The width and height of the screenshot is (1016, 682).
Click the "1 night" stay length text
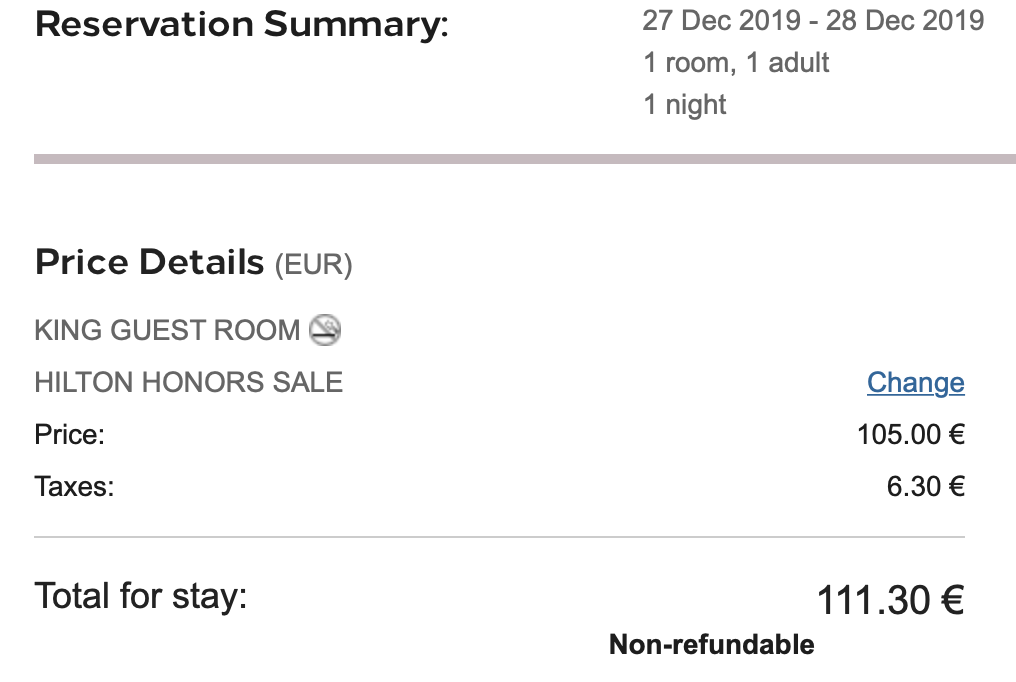point(685,104)
